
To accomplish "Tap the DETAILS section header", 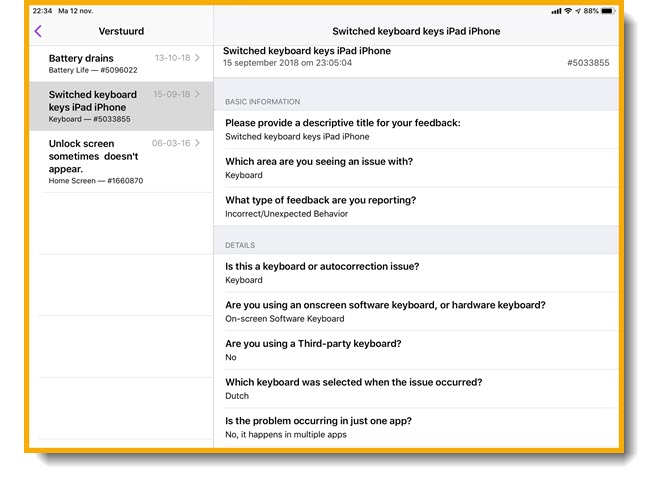I will click(x=240, y=245).
